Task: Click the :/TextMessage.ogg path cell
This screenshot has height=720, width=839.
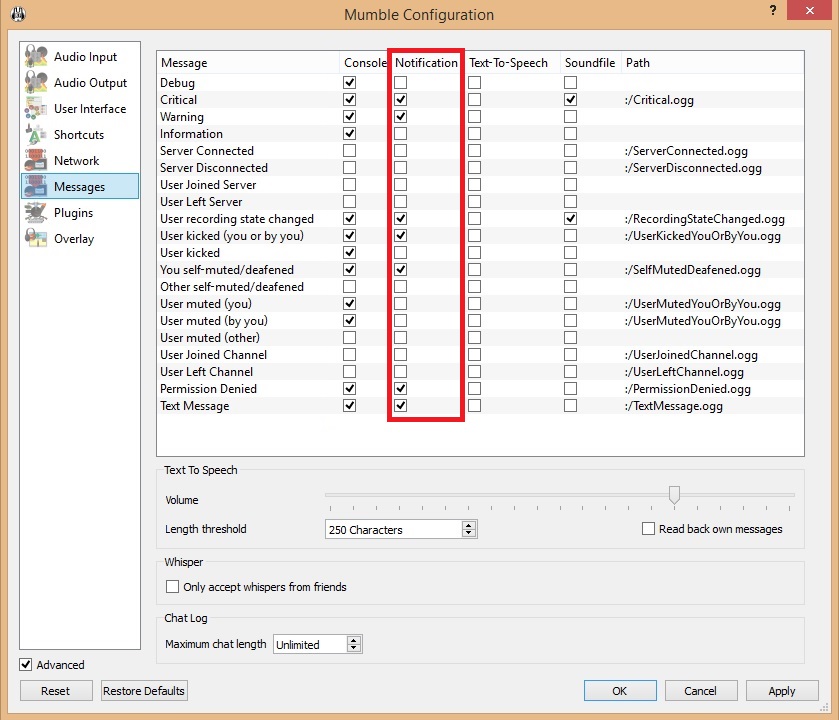Action: pos(674,406)
